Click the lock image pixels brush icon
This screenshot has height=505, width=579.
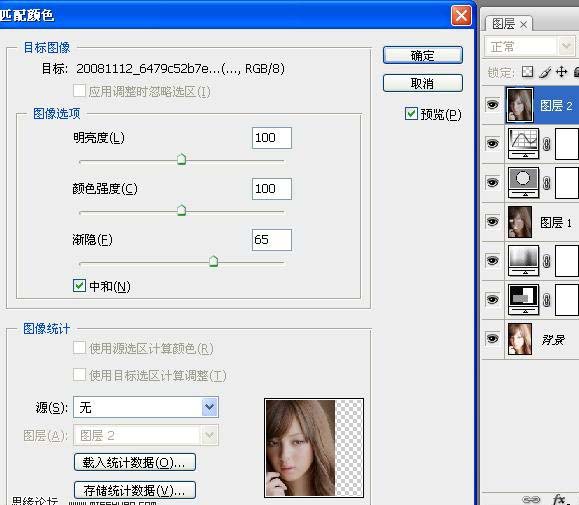click(x=545, y=72)
